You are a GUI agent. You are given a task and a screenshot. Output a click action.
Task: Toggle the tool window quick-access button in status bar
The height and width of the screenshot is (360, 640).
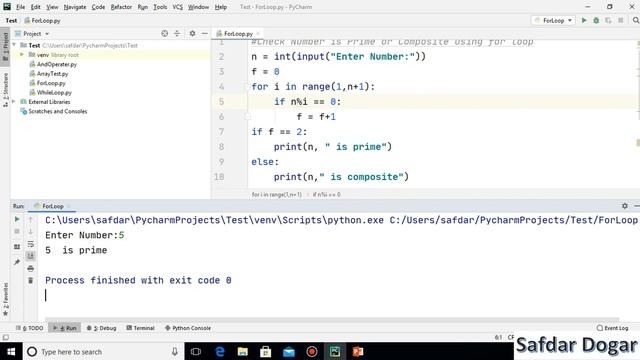tap(6, 337)
